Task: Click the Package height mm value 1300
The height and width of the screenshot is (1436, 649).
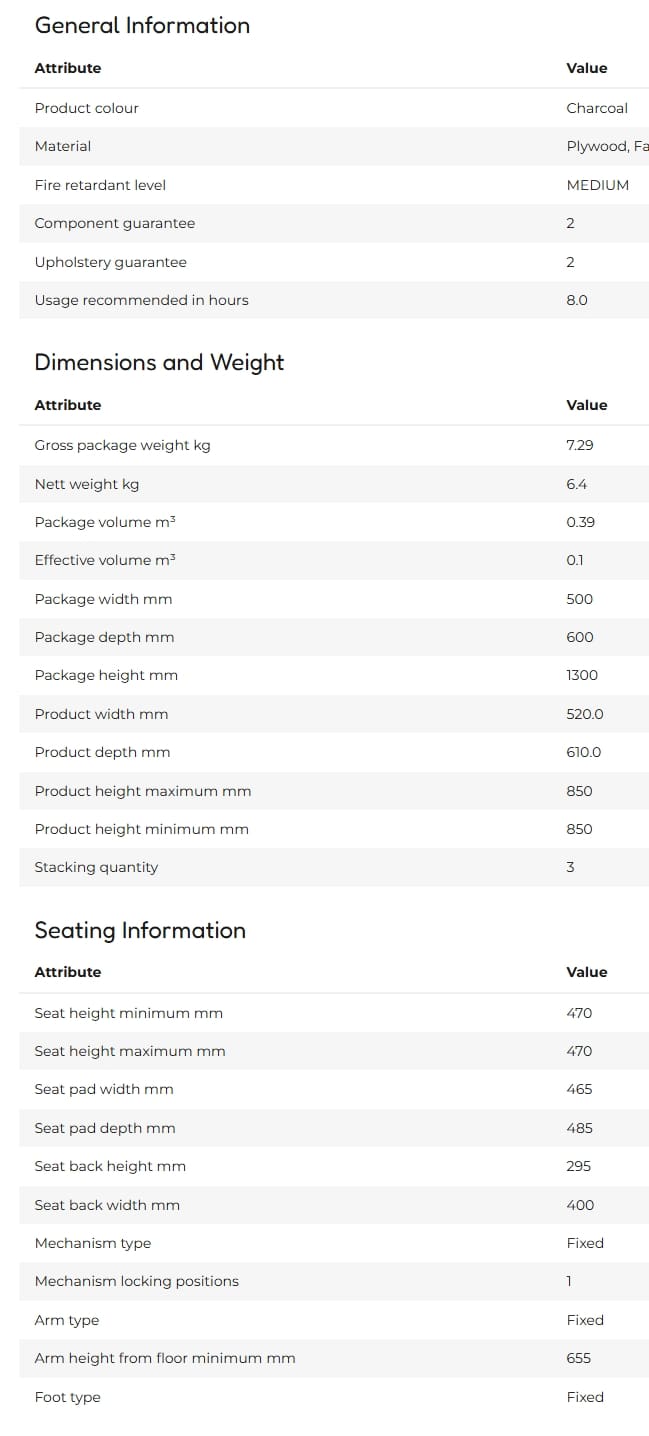Action: [582, 675]
